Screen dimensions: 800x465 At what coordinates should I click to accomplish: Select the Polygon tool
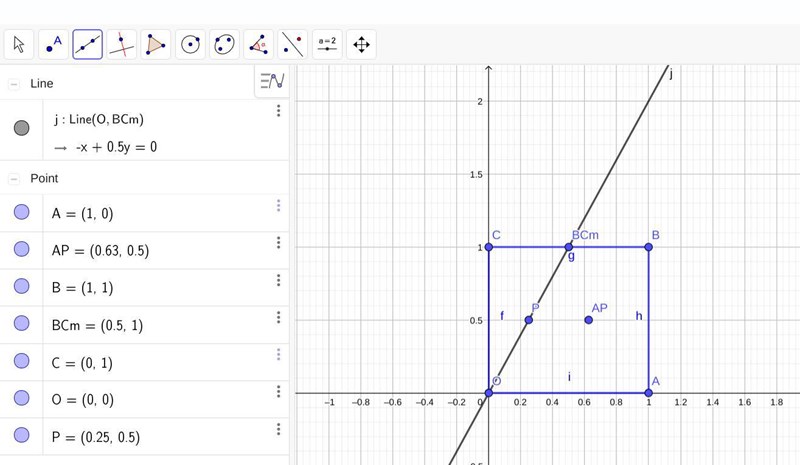tap(156, 44)
